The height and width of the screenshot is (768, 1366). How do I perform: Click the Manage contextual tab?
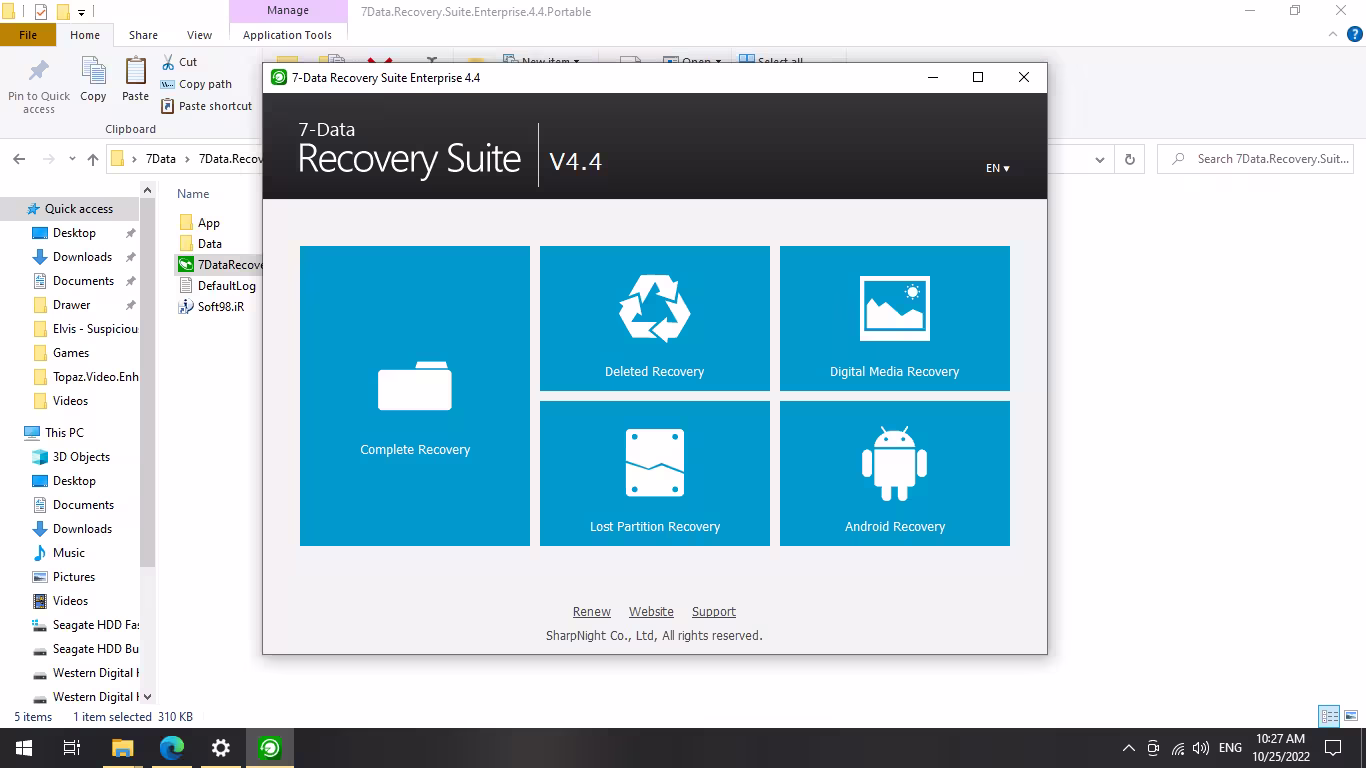pos(288,11)
